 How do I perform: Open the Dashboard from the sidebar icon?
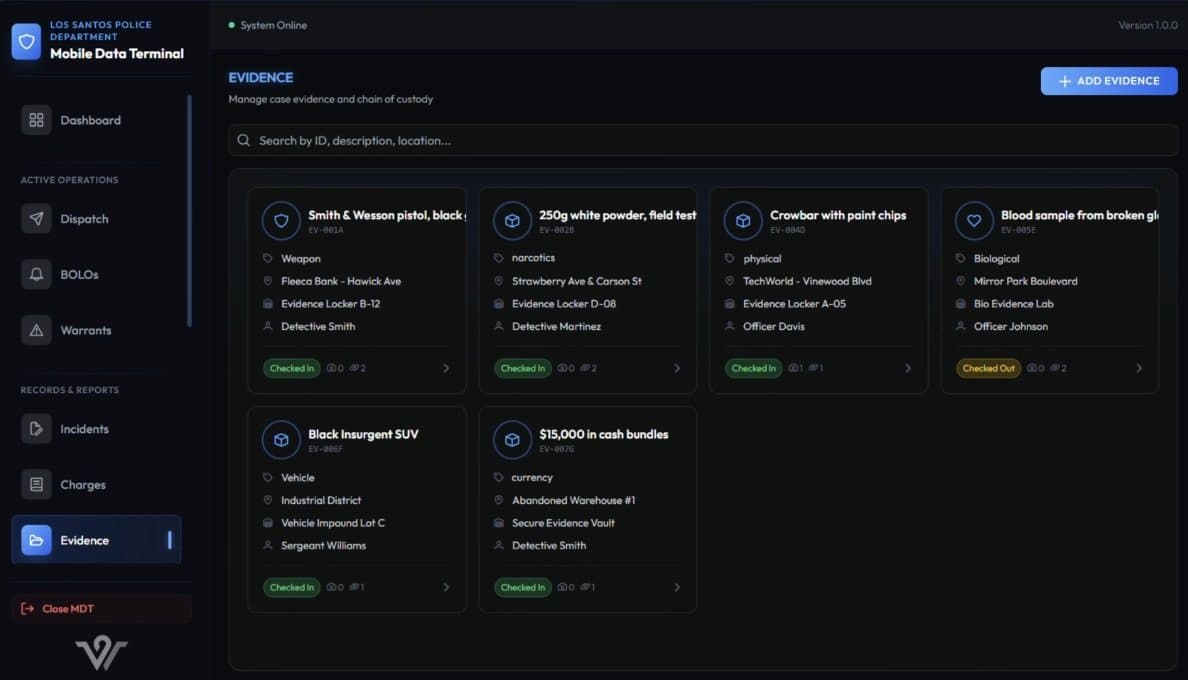tap(36, 119)
